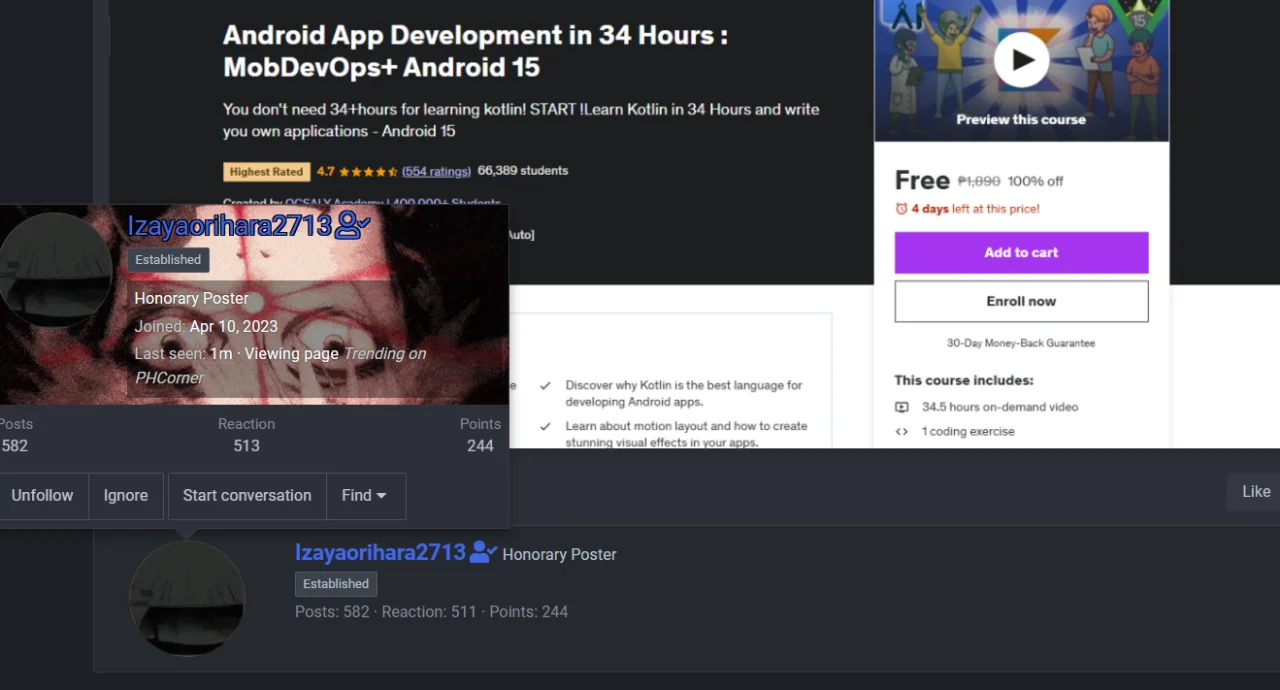The width and height of the screenshot is (1280, 690).
Task: Click Ignore in the profile popup
Action: click(x=126, y=495)
